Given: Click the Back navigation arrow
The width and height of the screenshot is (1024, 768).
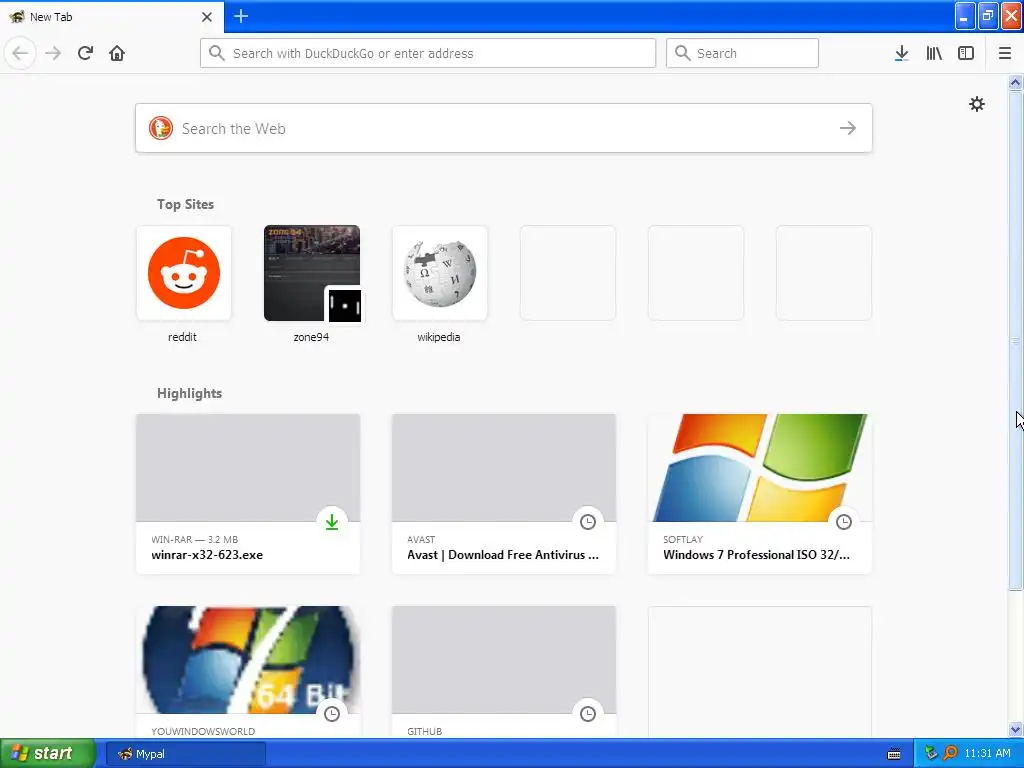Looking at the screenshot, I should pyautogui.click(x=20, y=53).
